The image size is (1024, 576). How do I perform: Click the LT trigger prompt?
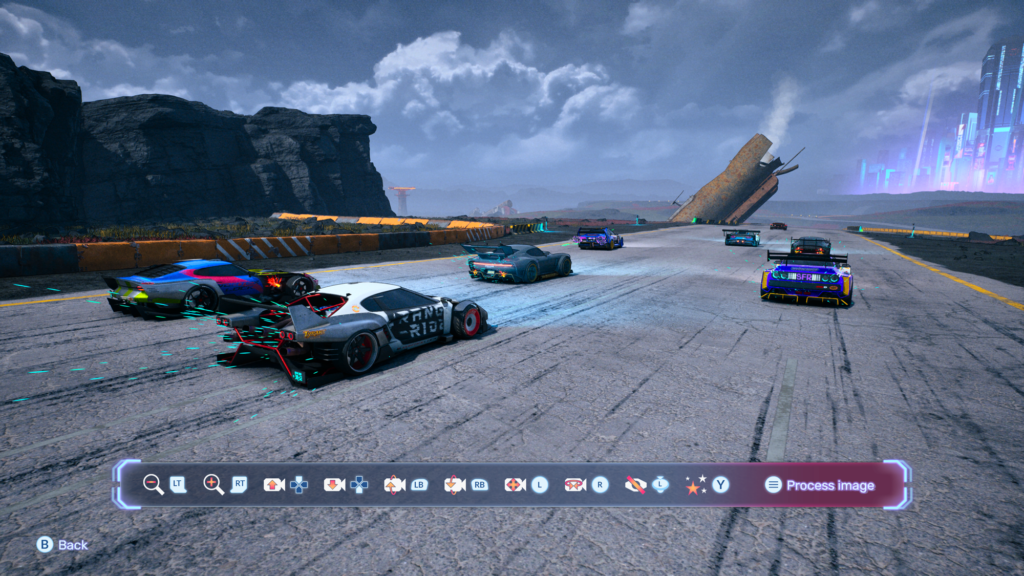coord(178,485)
